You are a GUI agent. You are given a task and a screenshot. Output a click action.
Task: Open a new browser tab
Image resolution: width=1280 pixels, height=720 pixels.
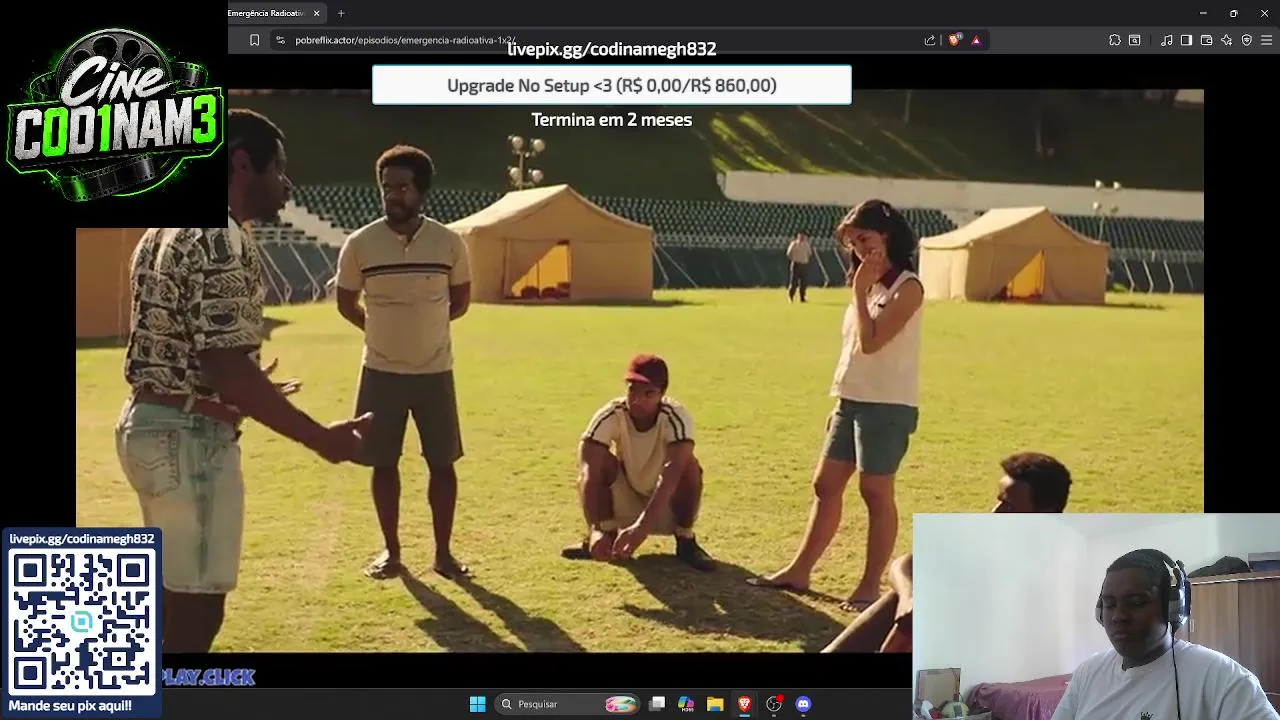341,13
